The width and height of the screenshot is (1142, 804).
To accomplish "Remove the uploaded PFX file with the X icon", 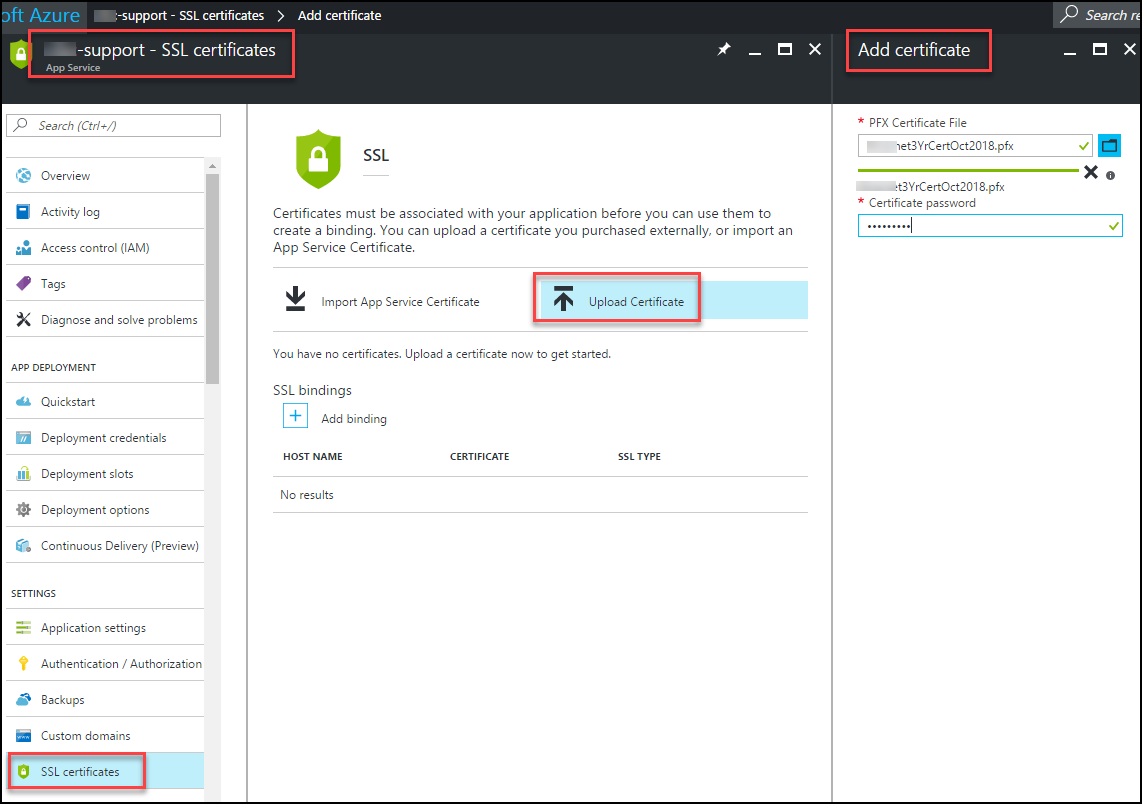I will click(1090, 173).
